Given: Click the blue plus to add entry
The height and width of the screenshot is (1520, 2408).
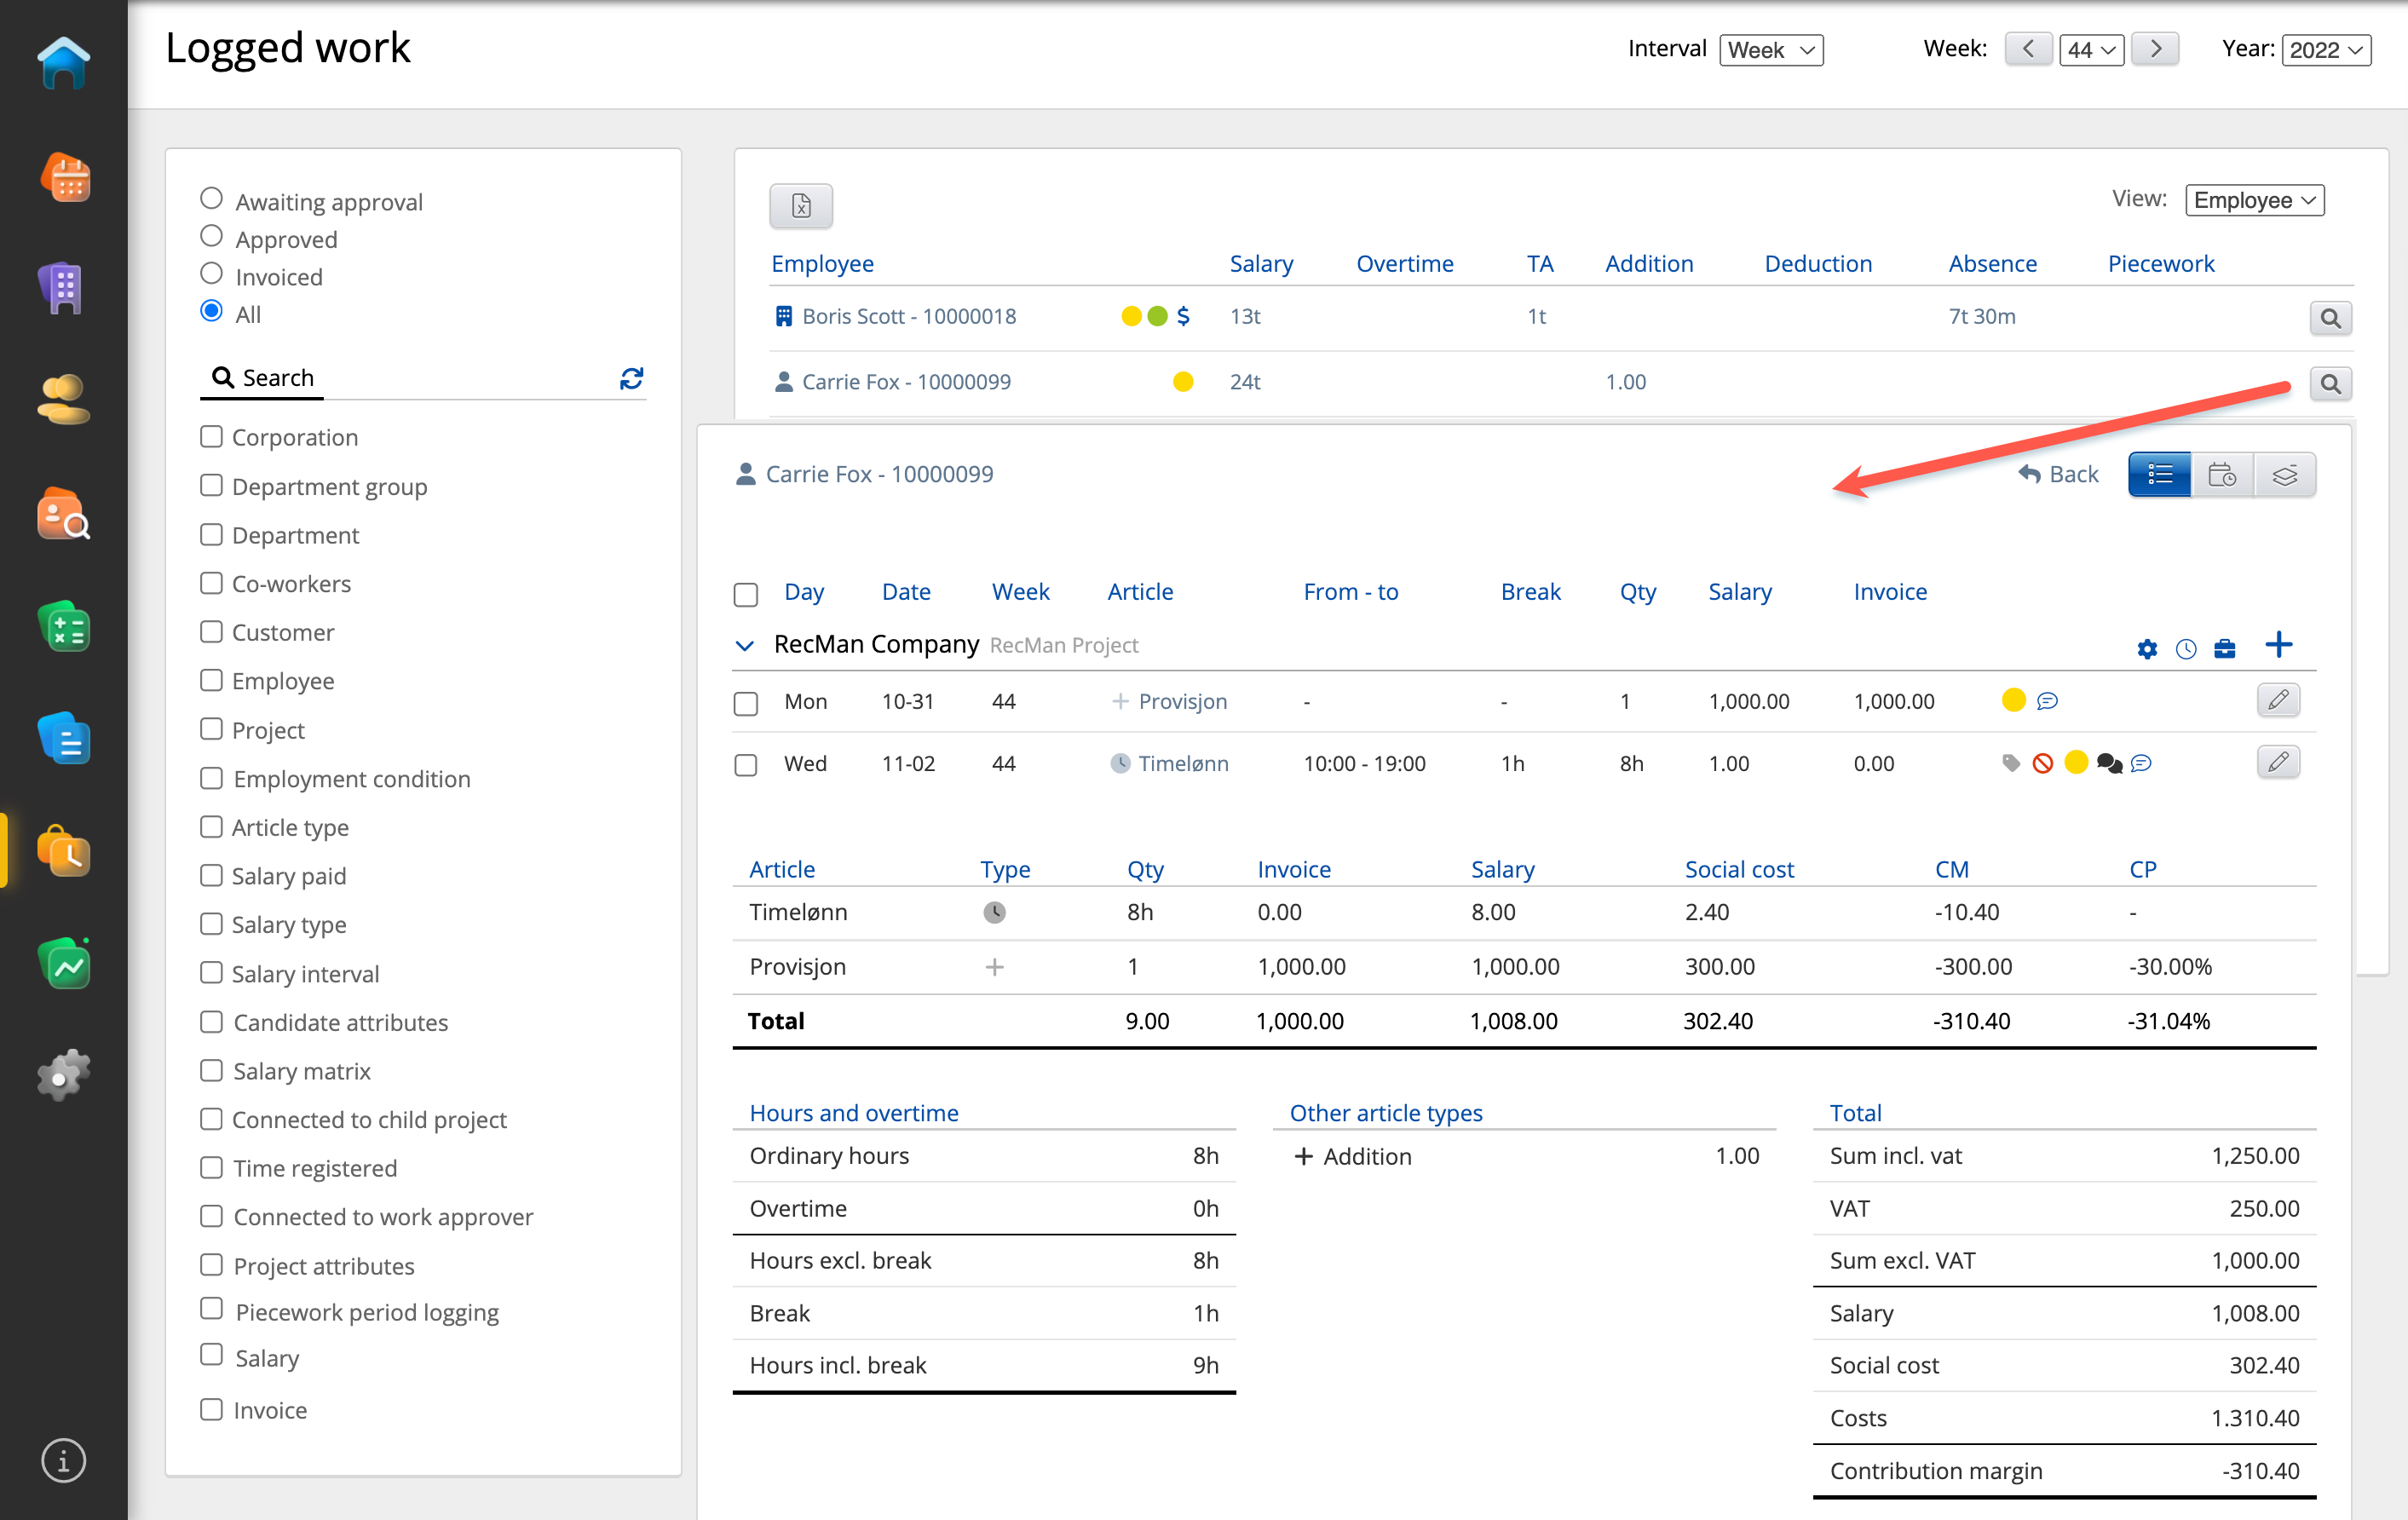Looking at the screenshot, I should coord(2278,645).
